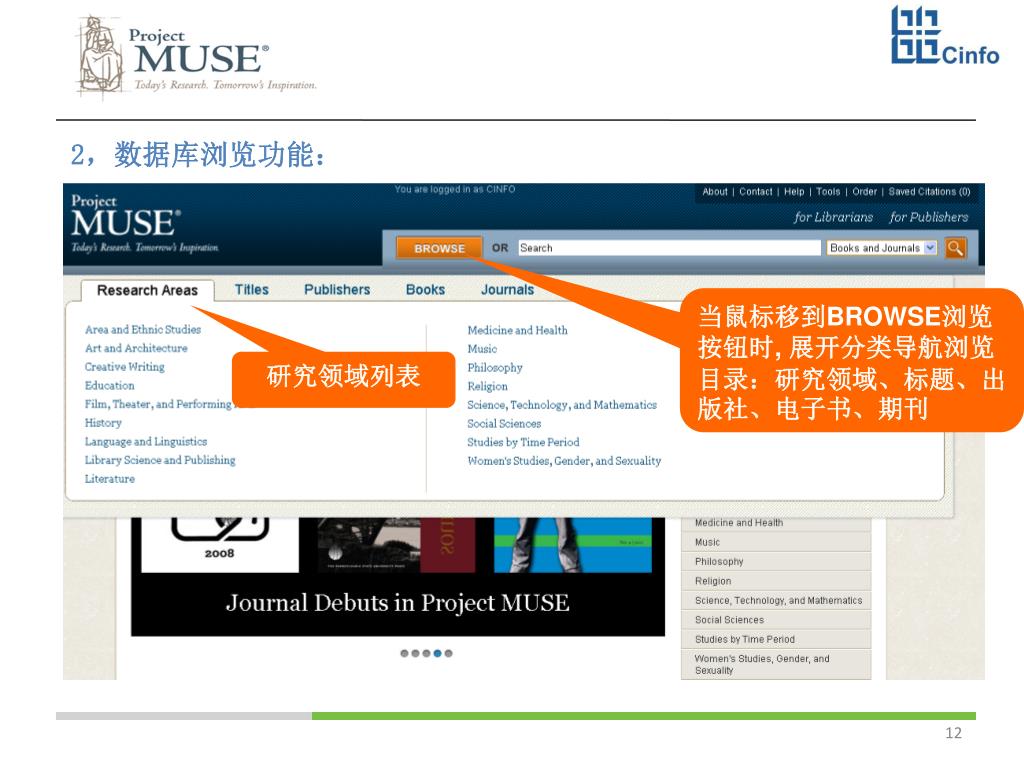Click Philosophy in the sidebar list
The height and width of the screenshot is (768, 1024).
pos(776,562)
